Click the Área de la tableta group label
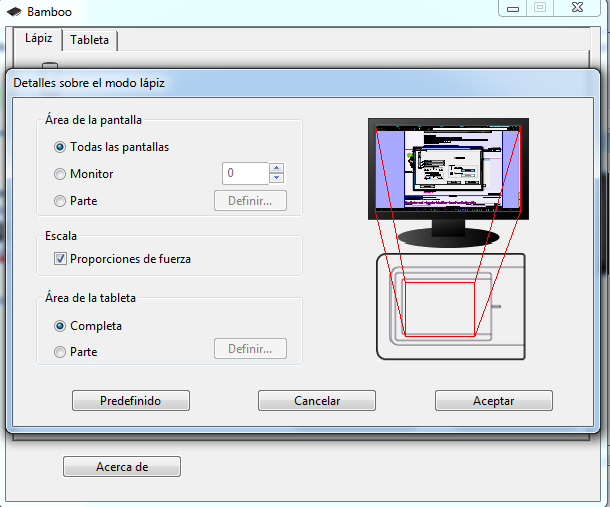Screen dimensions: 610x507 point(90,298)
